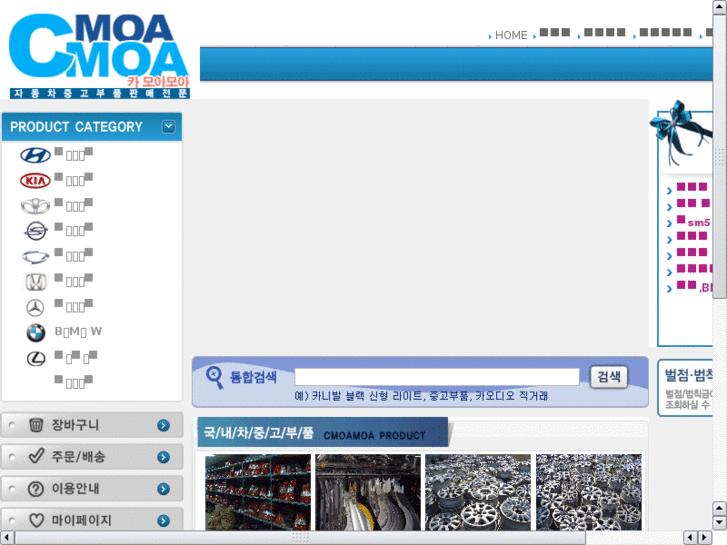Open the B M W text link
Image resolution: width=727 pixels, height=545 pixels.
[78, 331]
